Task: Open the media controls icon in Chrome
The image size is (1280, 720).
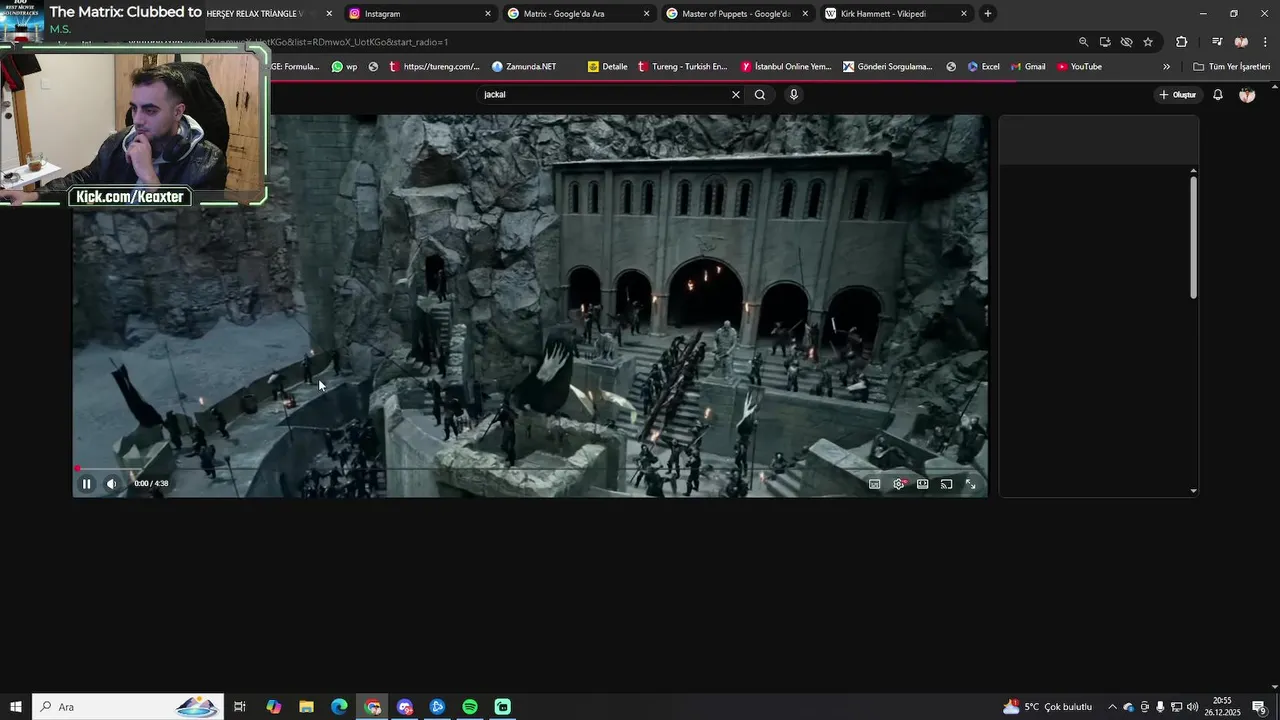Action: tap(1217, 42)
